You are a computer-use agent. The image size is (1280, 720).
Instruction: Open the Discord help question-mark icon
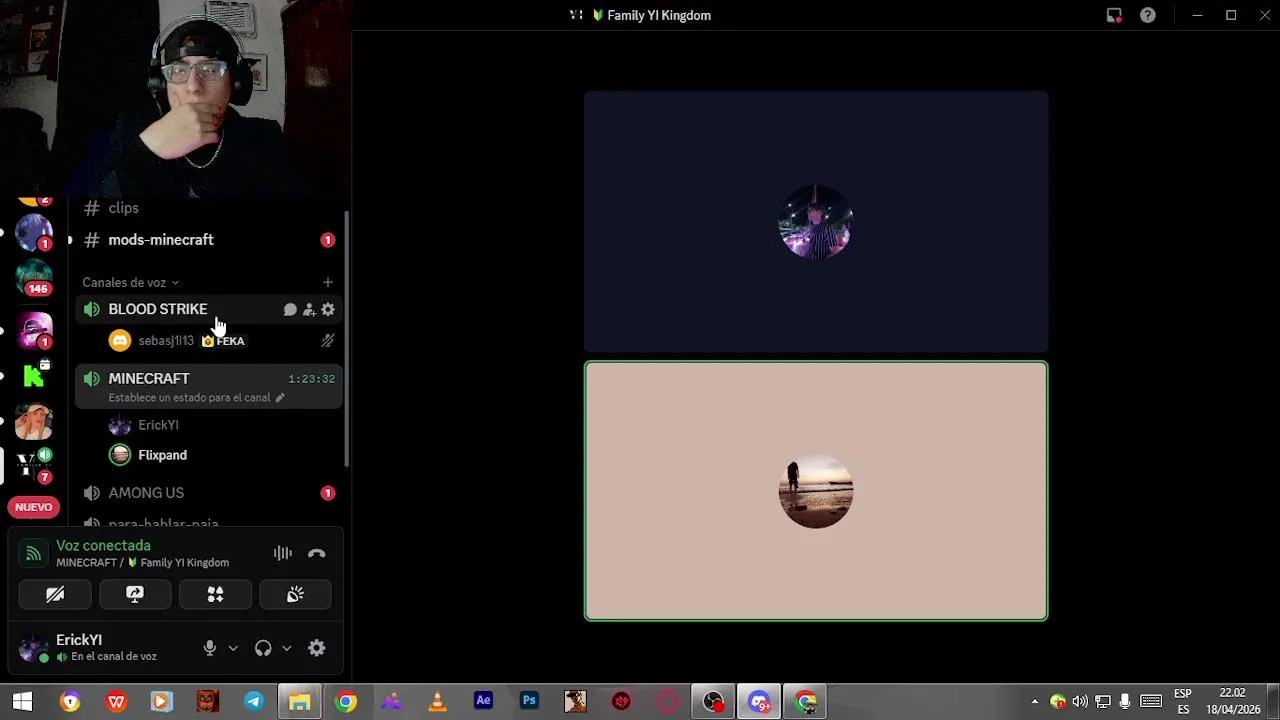1148,15
